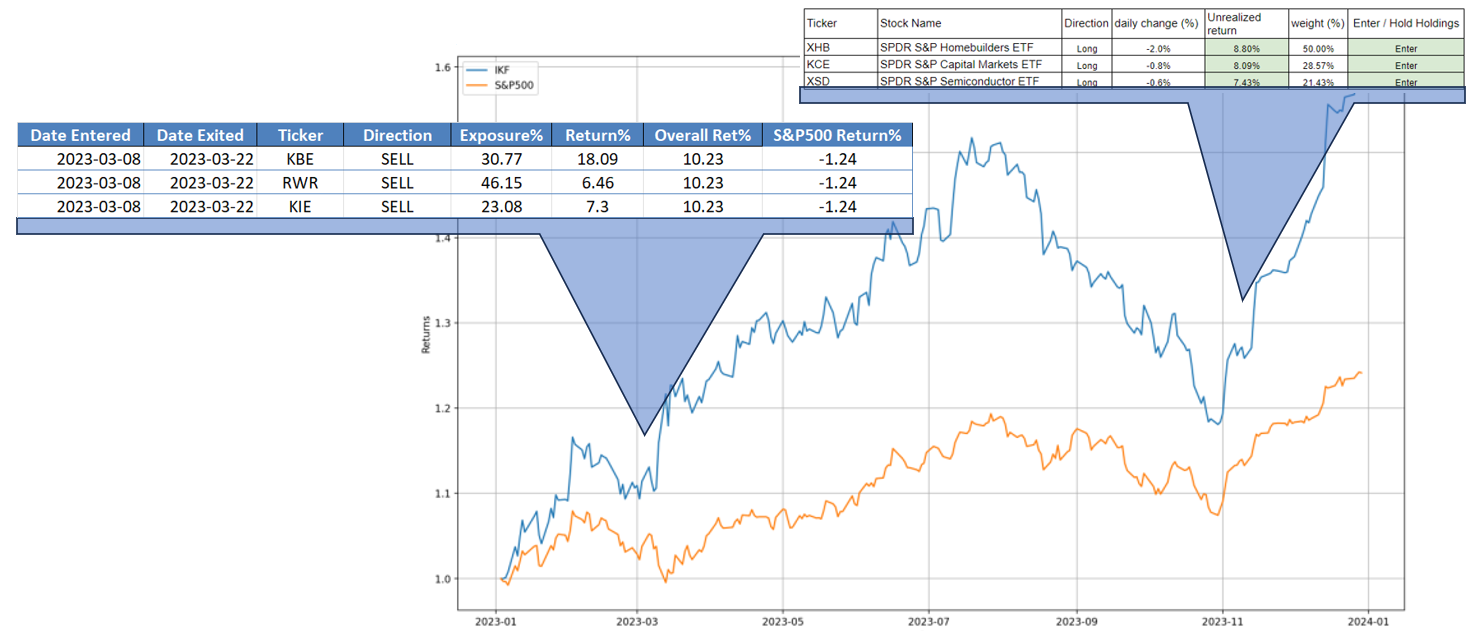
Task: Select the weight (%) column header
Action: pyautogui.click(x=1318, y=23)
